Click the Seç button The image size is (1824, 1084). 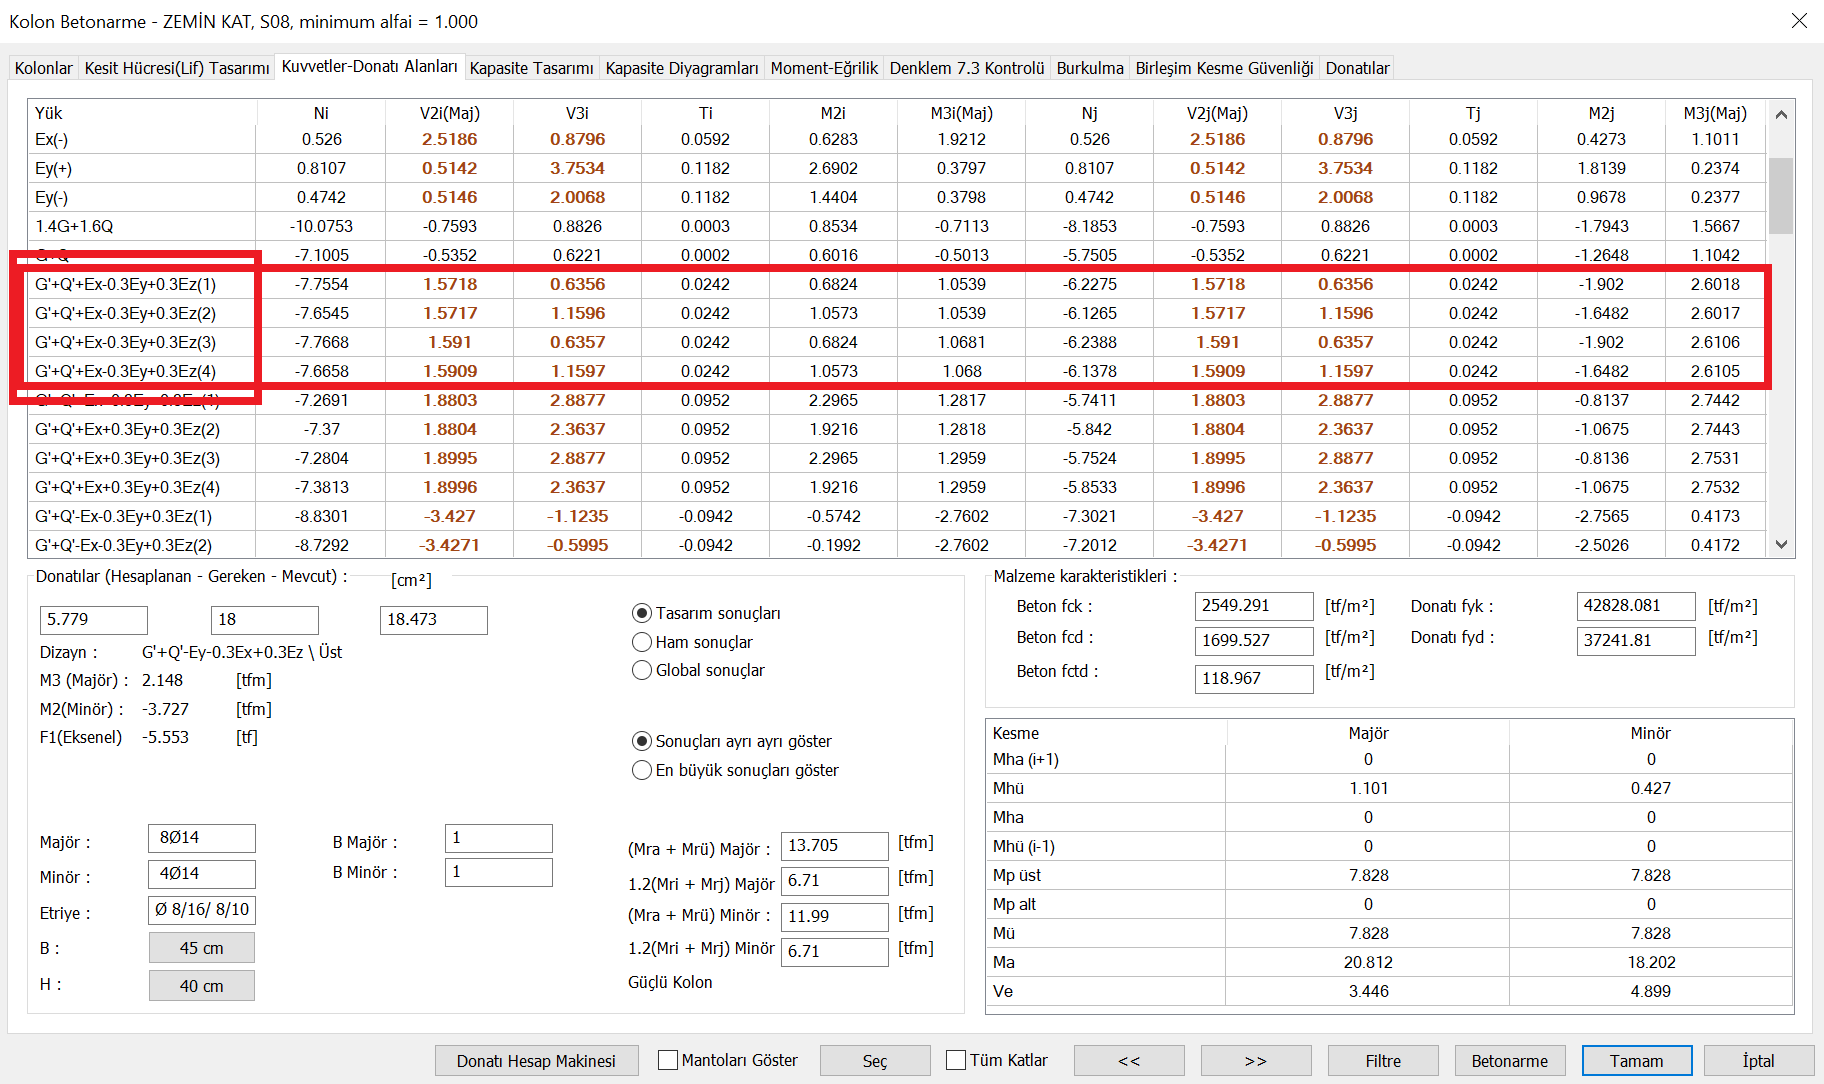pos(875,1061)
